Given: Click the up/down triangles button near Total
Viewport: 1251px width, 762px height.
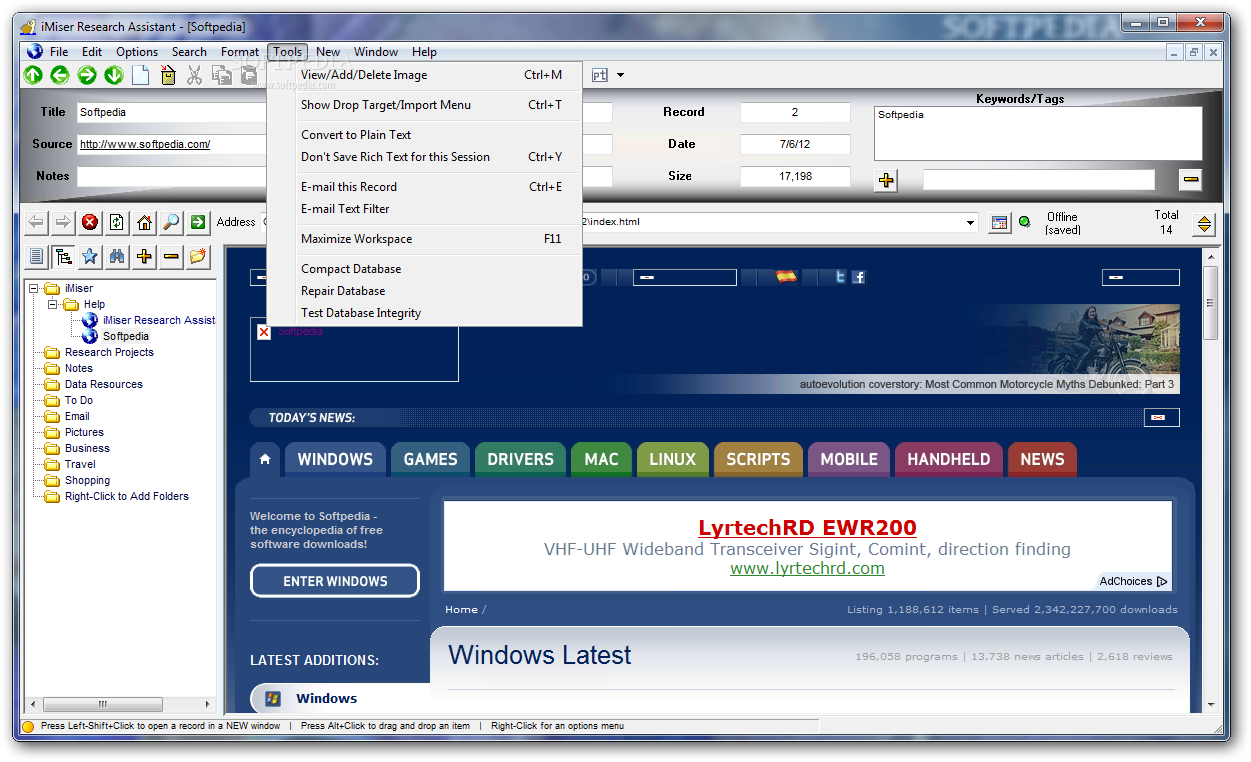Looking at the screenshot, I should [1204, 225].
